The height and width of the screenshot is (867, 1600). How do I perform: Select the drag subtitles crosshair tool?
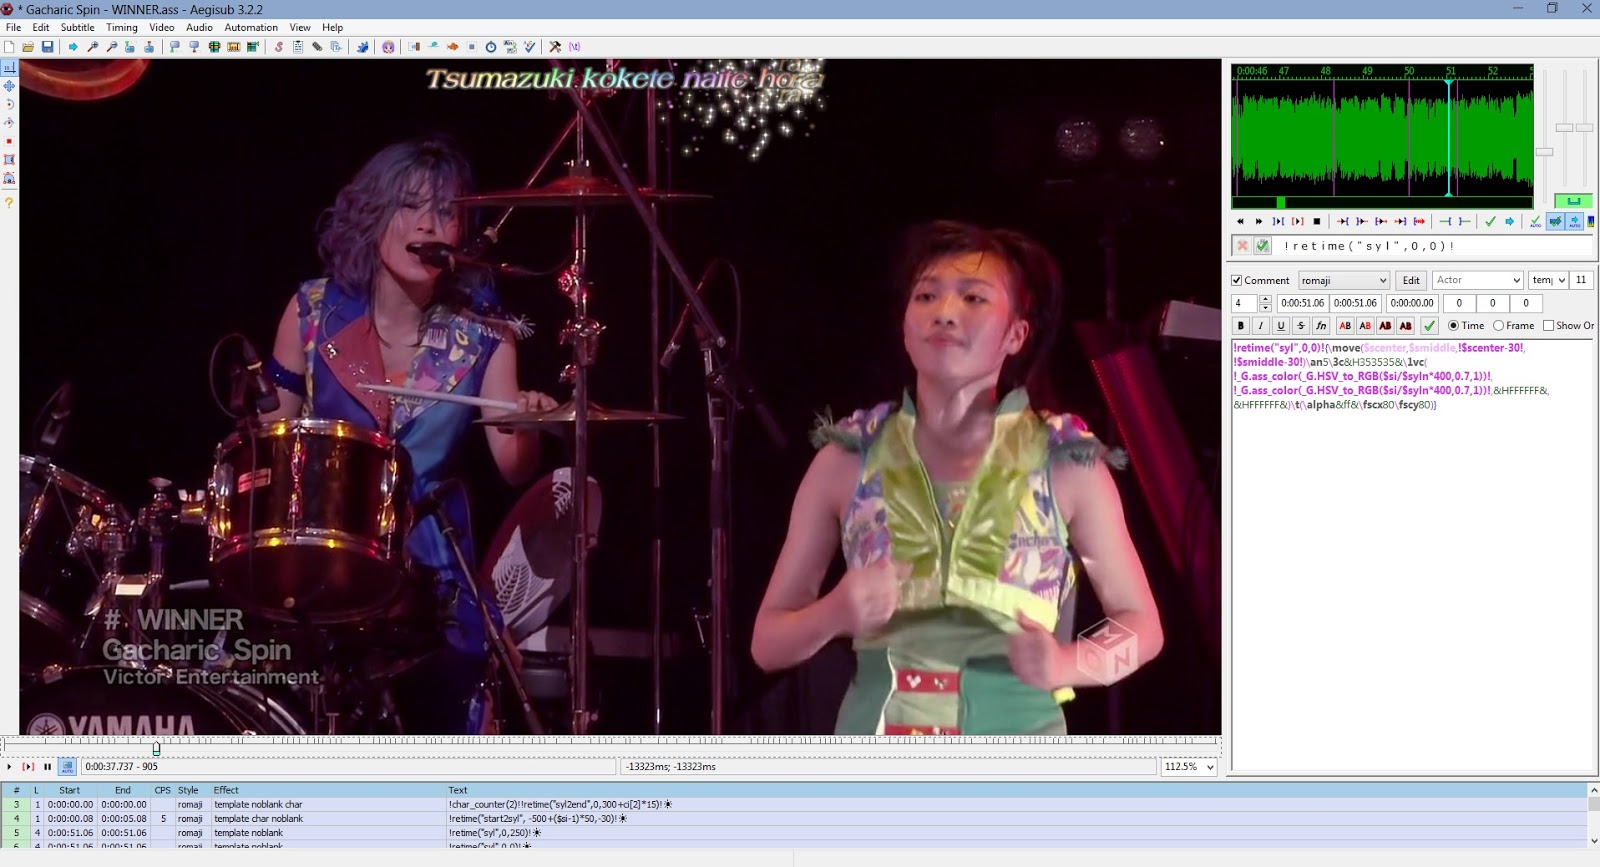(9, 86)
